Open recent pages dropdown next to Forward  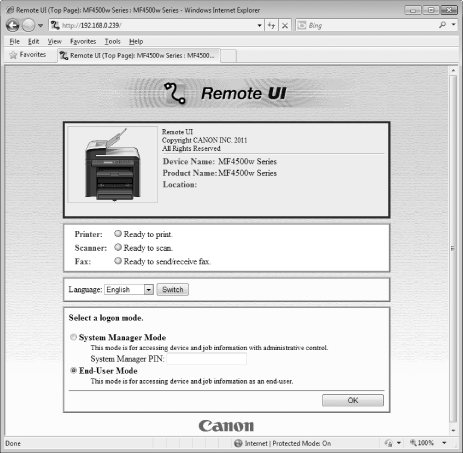point(40,25)
